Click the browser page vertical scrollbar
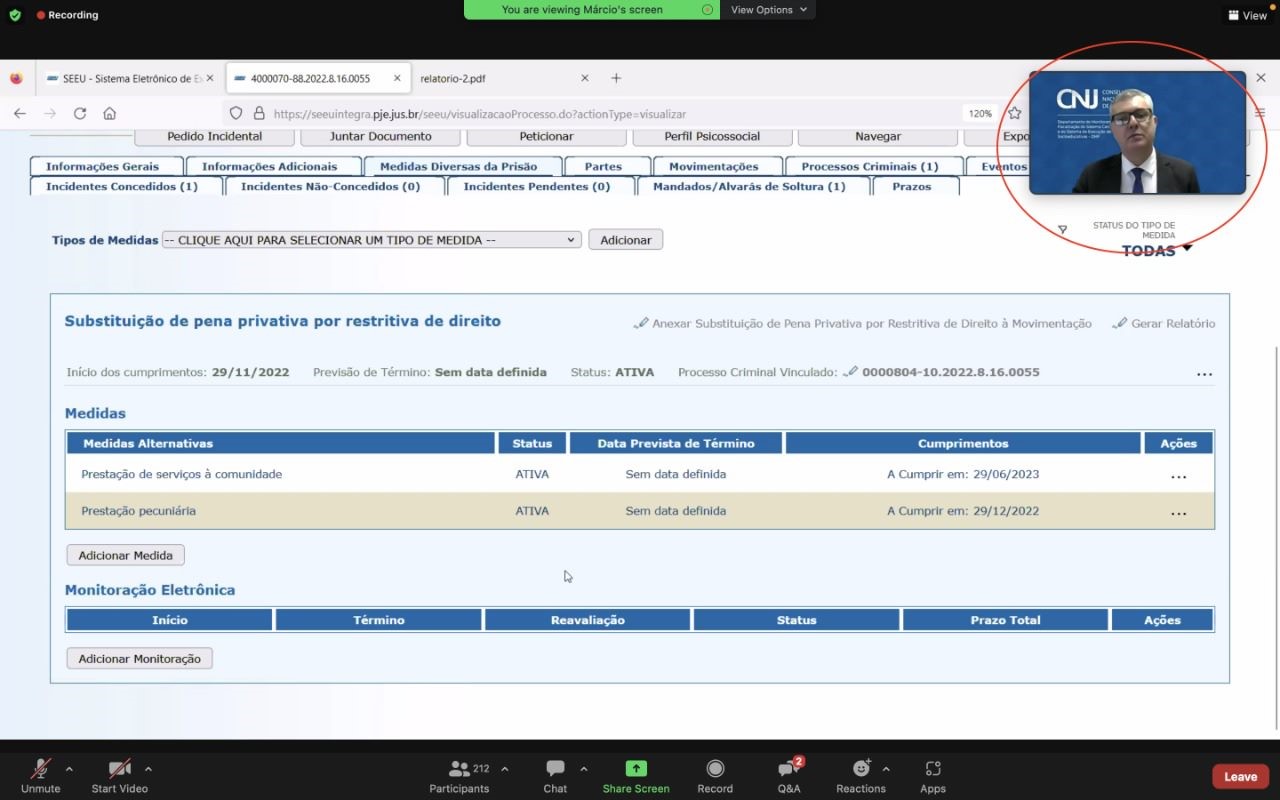This screenshot has height=800, width=1280. click(1273, 530)
